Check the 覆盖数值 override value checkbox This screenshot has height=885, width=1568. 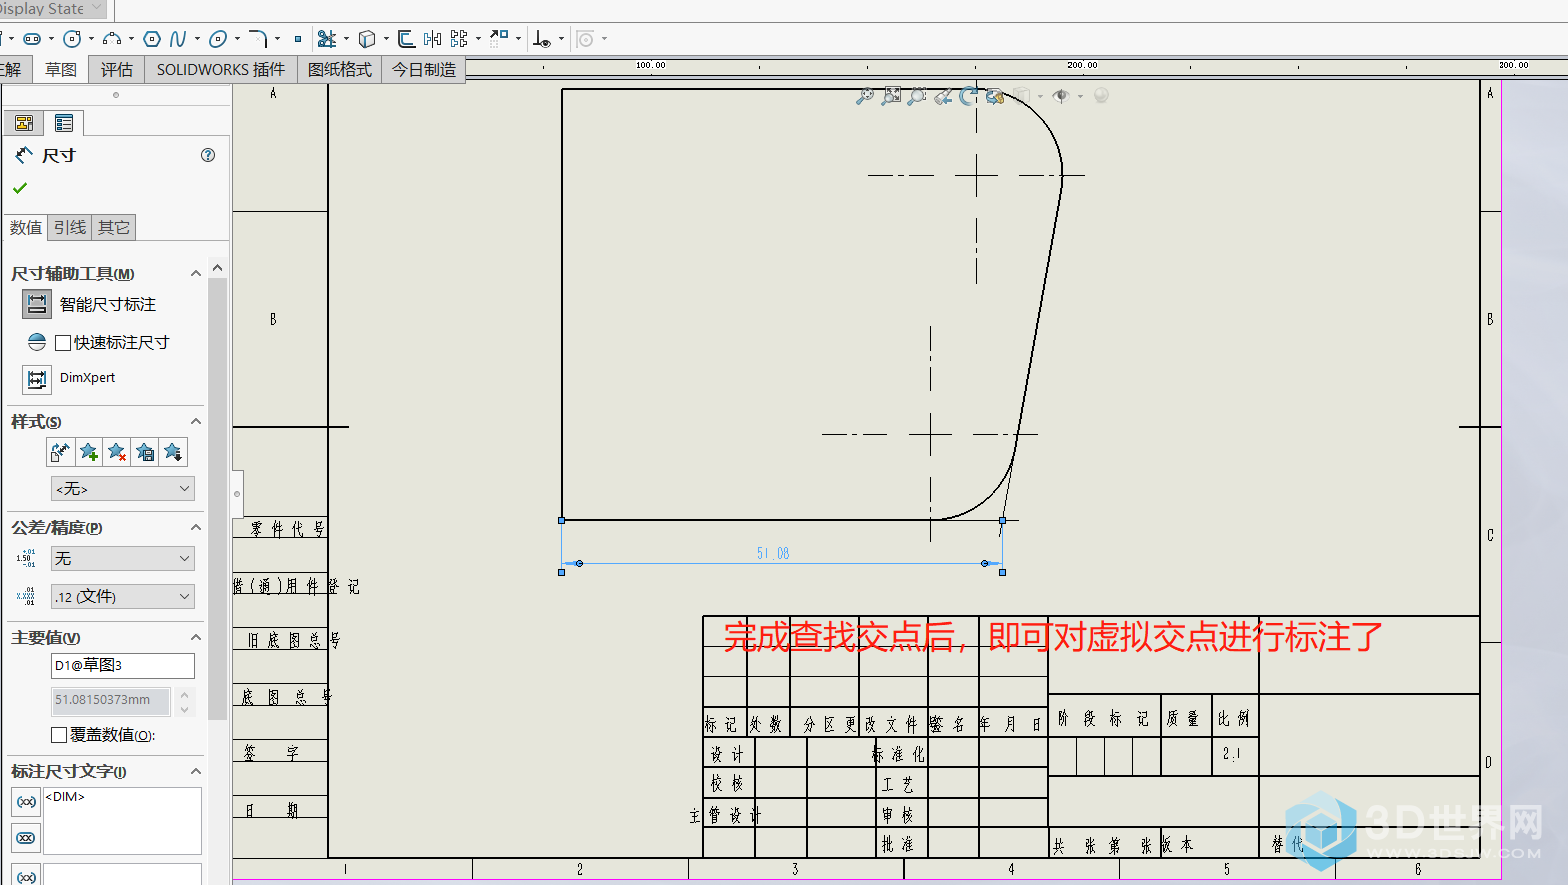tap(59, 735)
